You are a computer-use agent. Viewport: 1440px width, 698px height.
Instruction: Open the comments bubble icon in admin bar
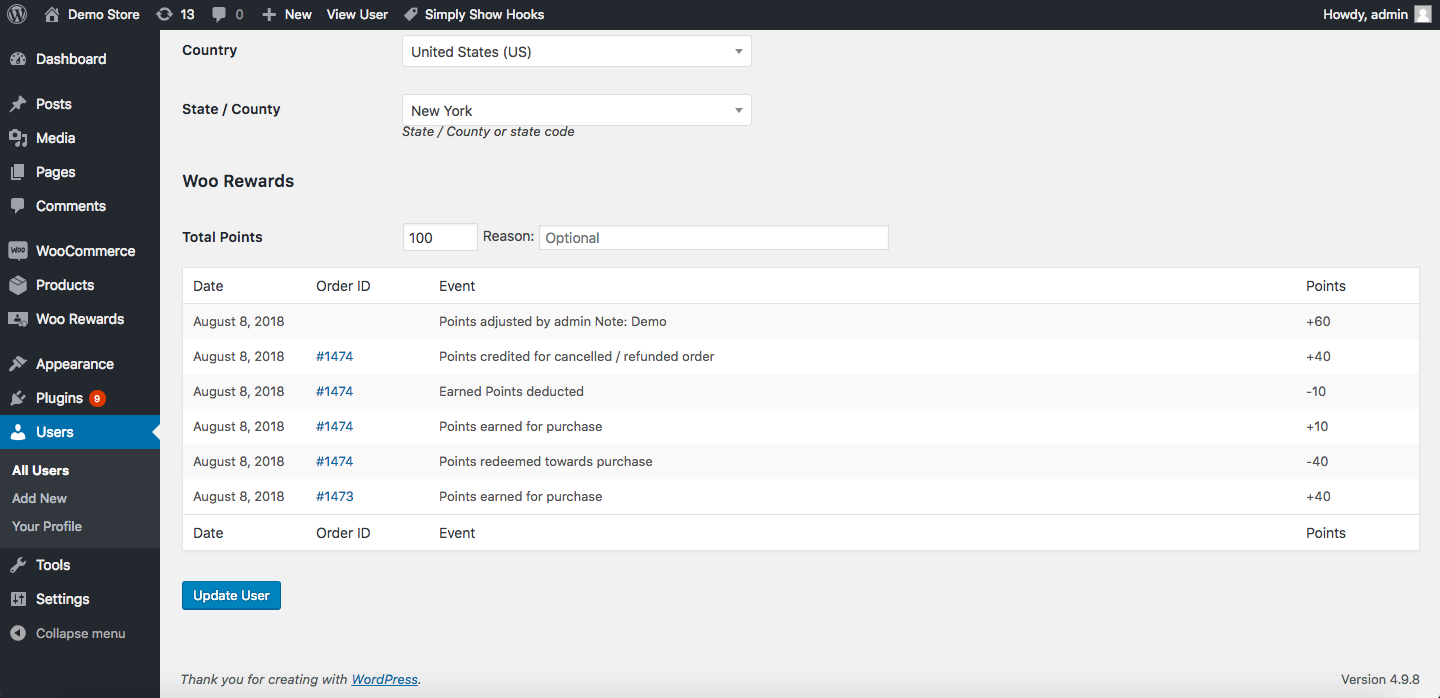pos(220,14)
